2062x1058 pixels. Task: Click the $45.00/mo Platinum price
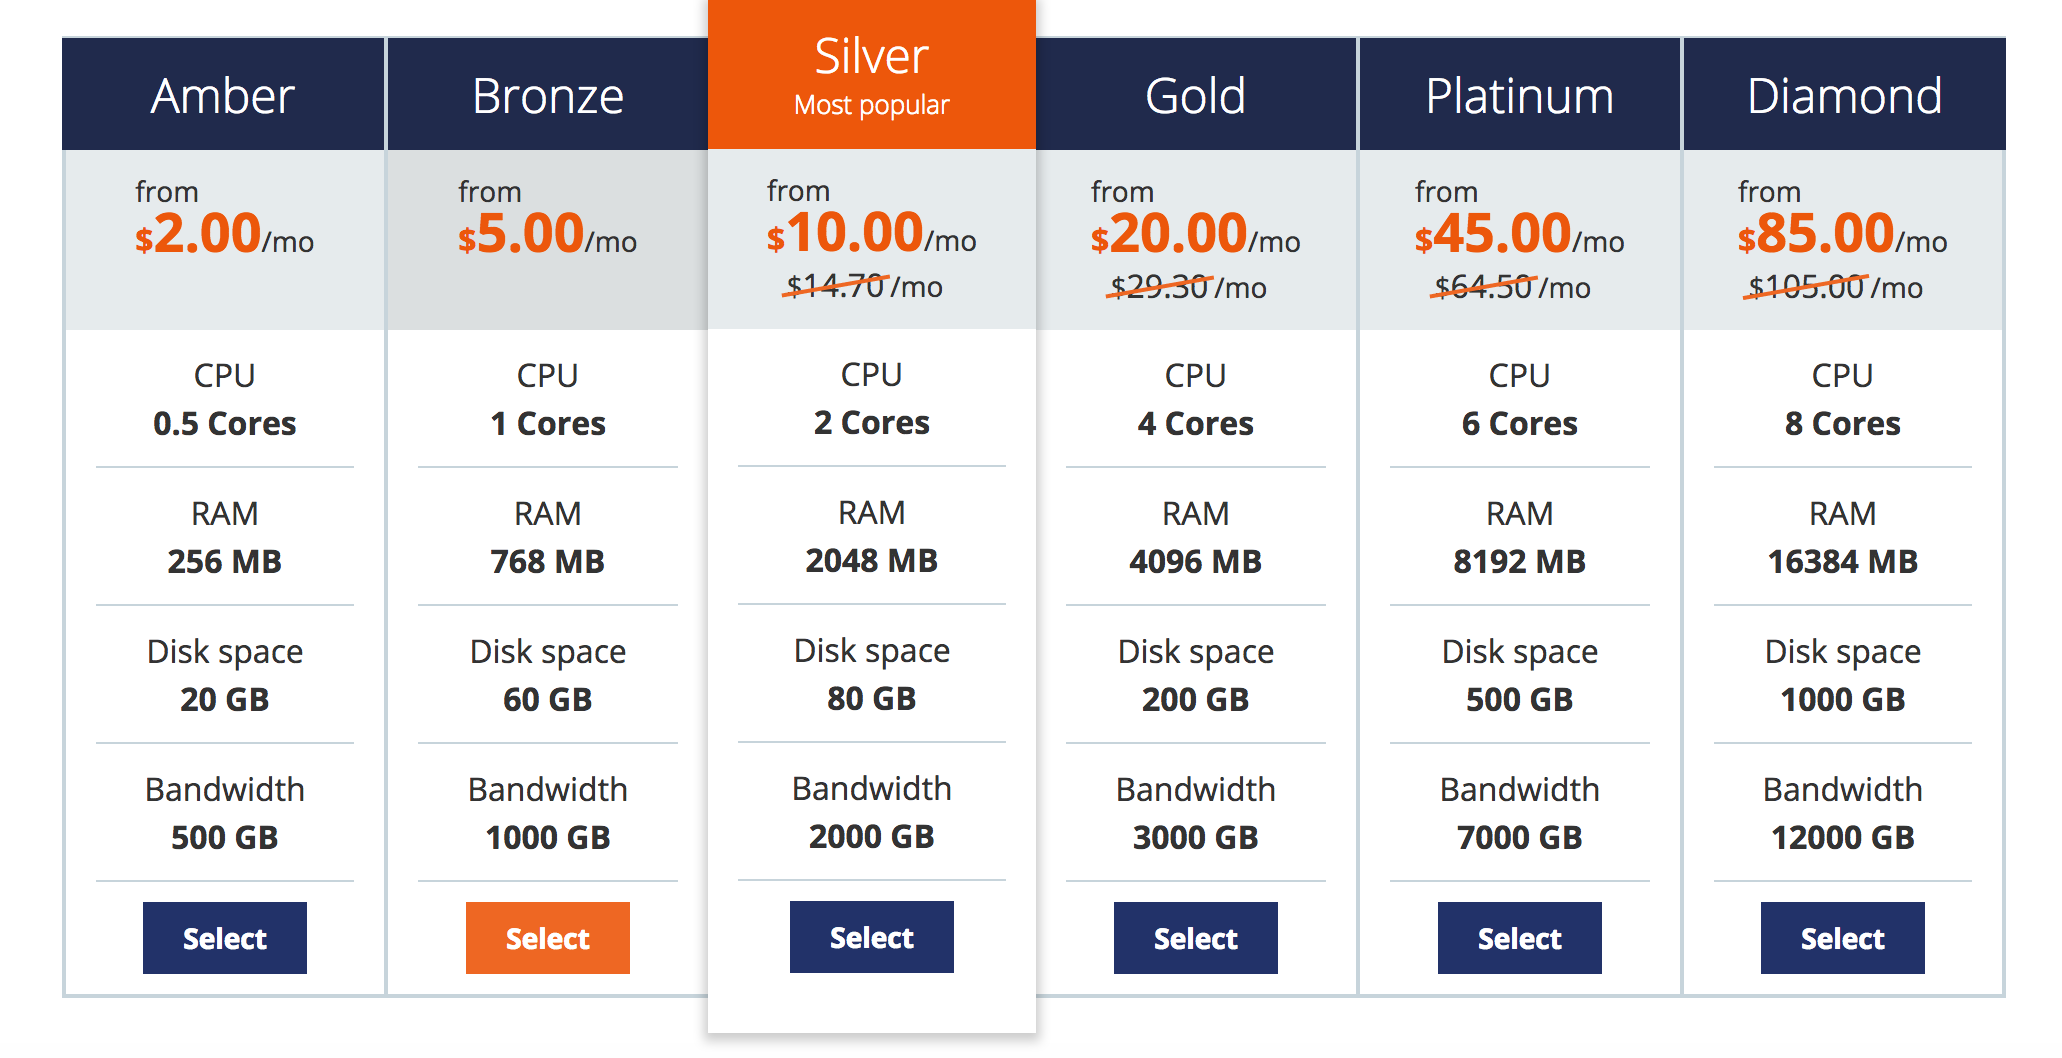coord(1519,235)
